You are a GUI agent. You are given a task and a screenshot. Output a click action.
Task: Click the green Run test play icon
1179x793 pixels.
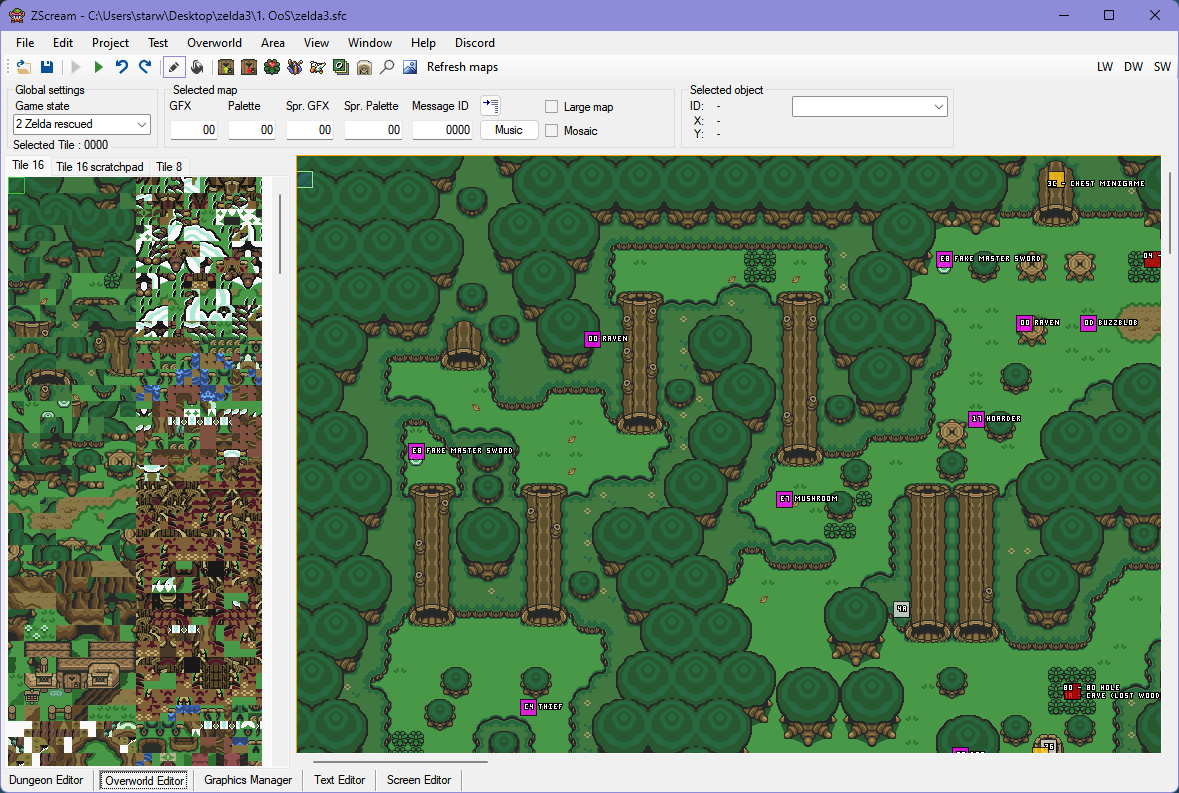point(99,67)
